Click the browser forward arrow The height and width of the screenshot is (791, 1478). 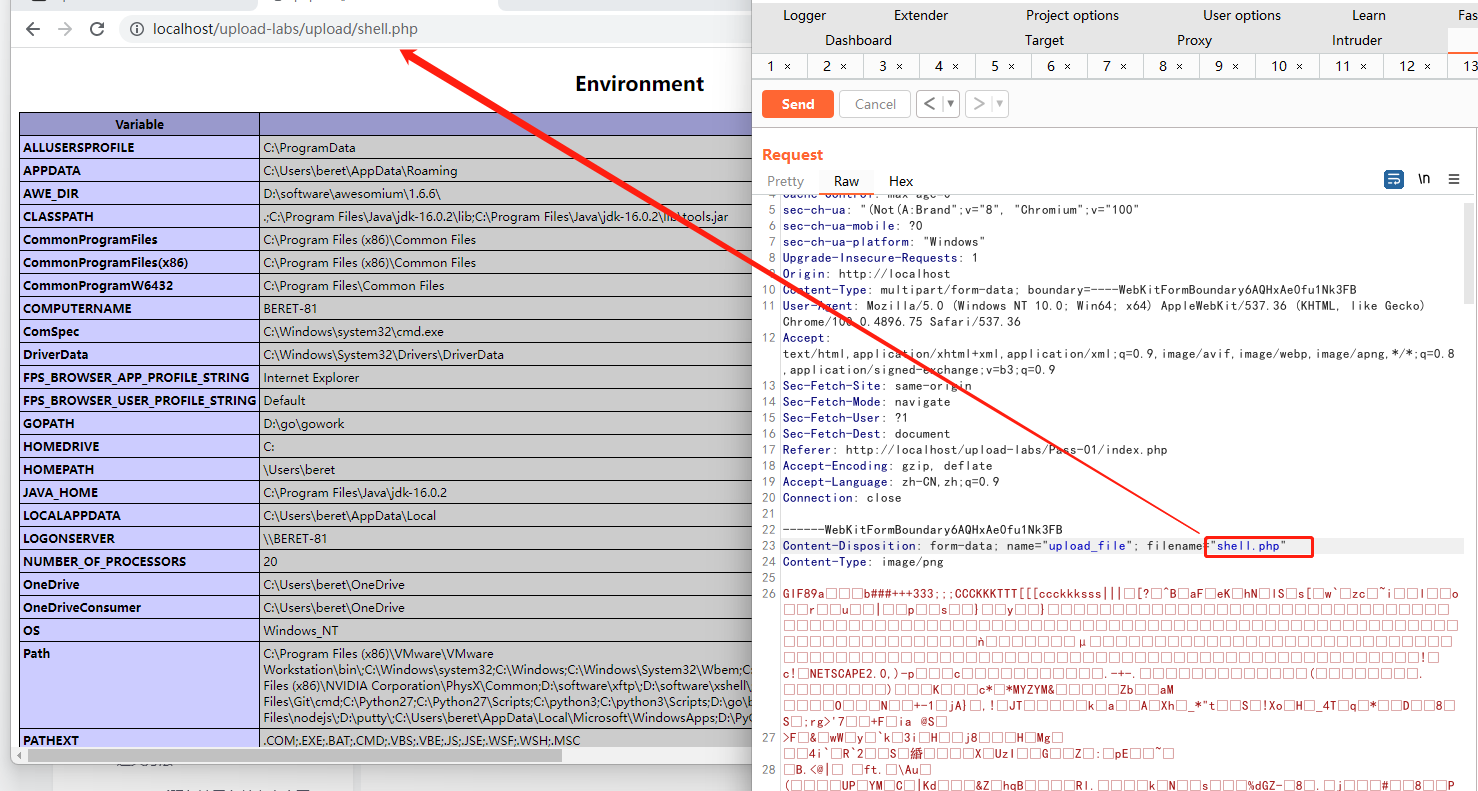coord(65,29)
